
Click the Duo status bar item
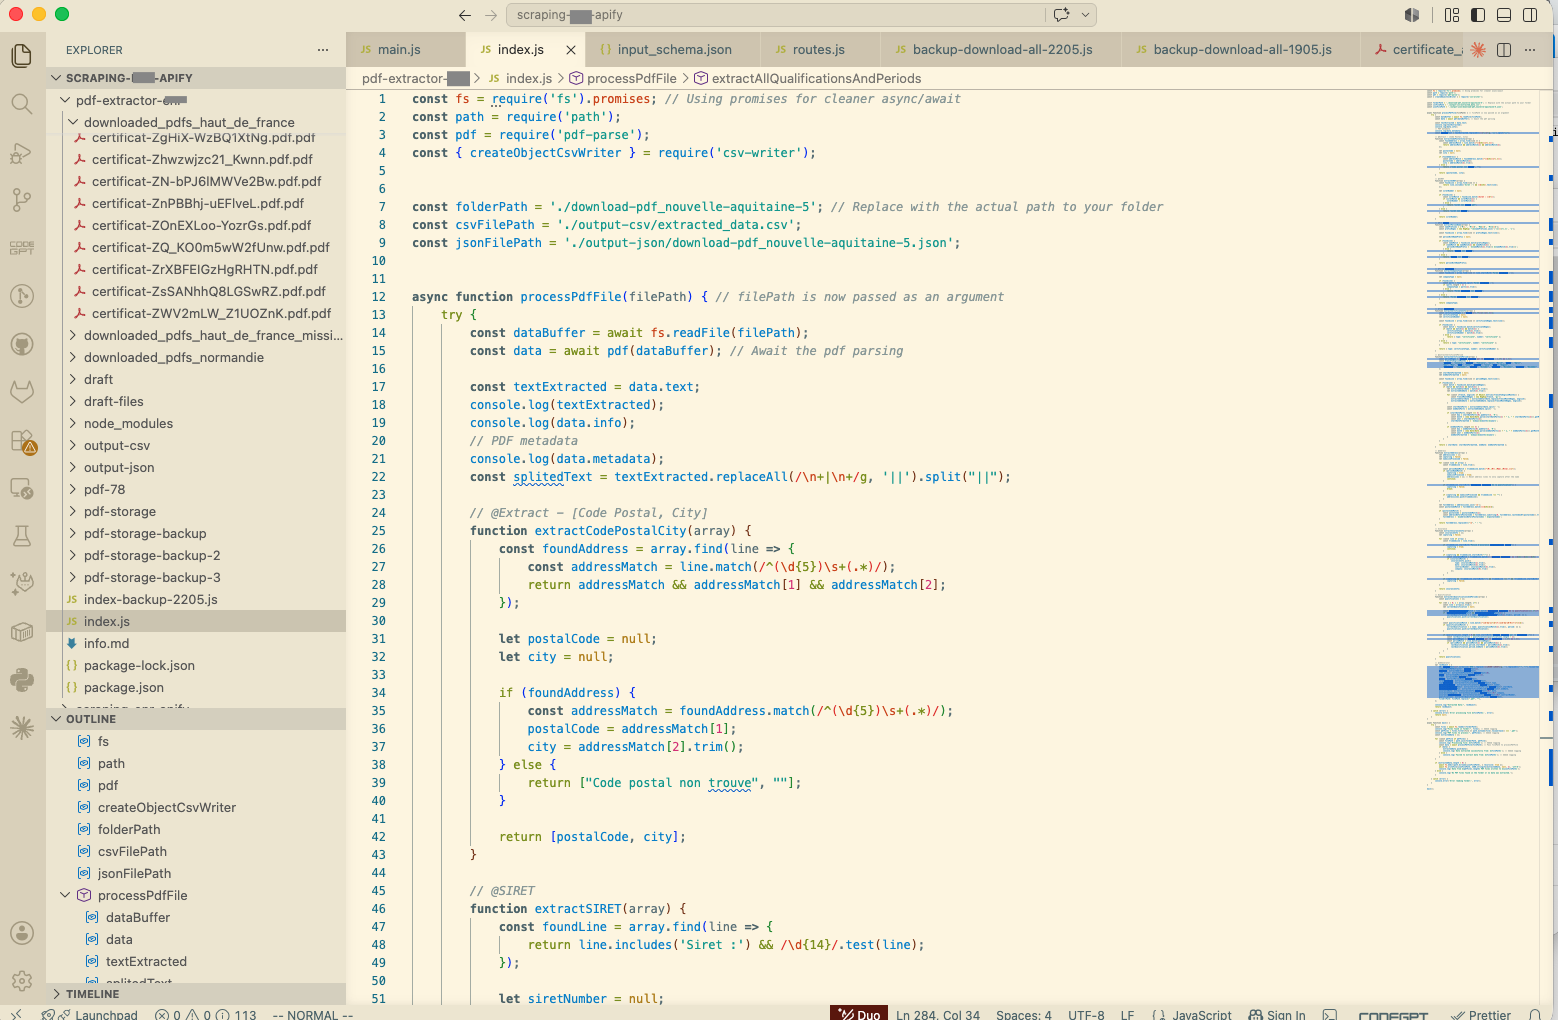(859, 1014)
